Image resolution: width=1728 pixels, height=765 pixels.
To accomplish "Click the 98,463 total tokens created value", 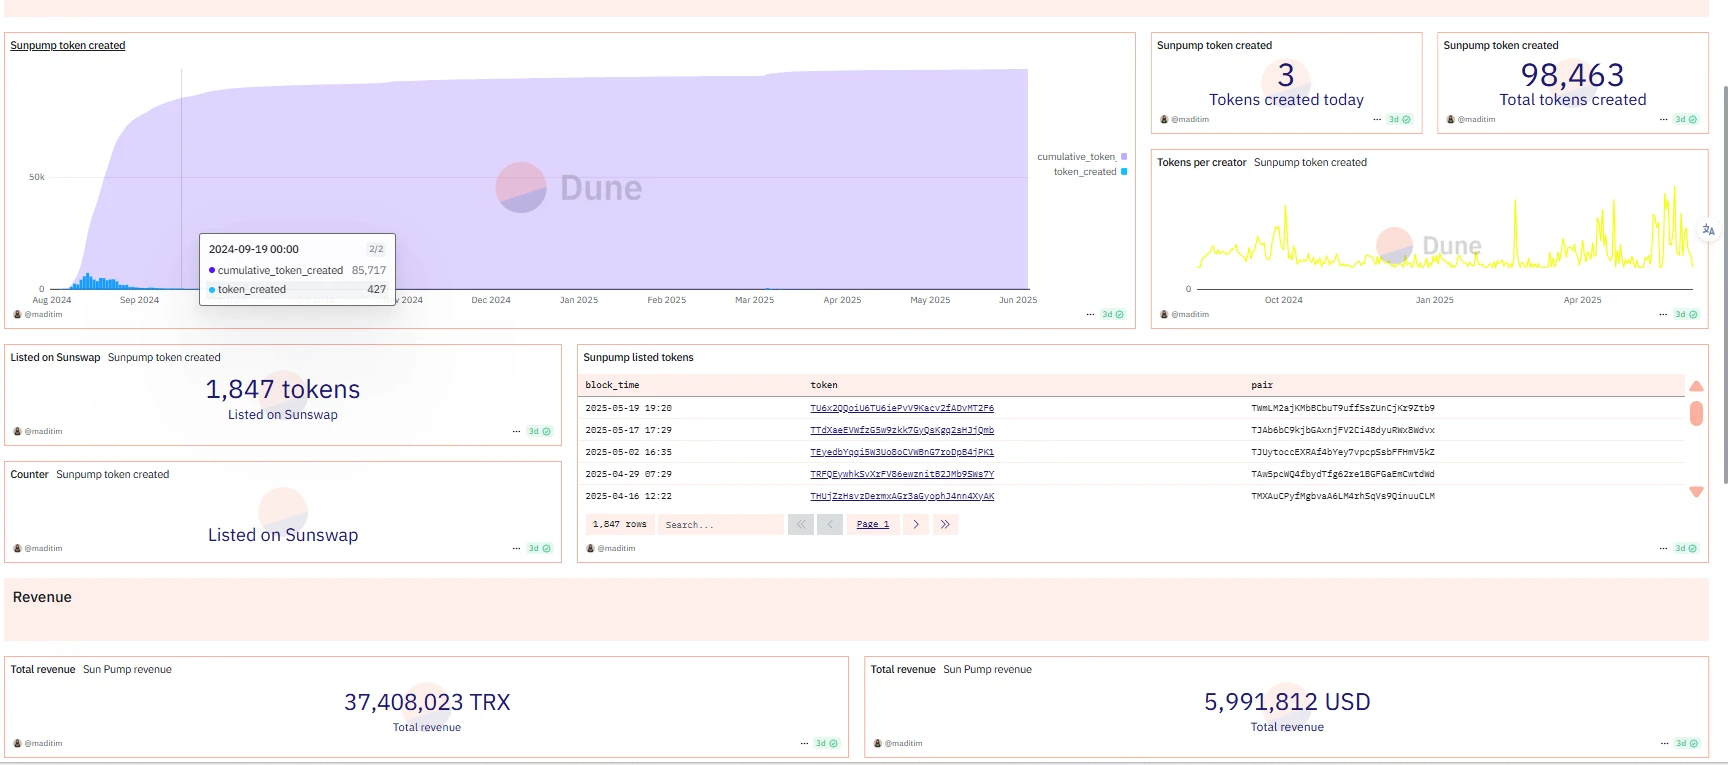I will click(1572, 75).
